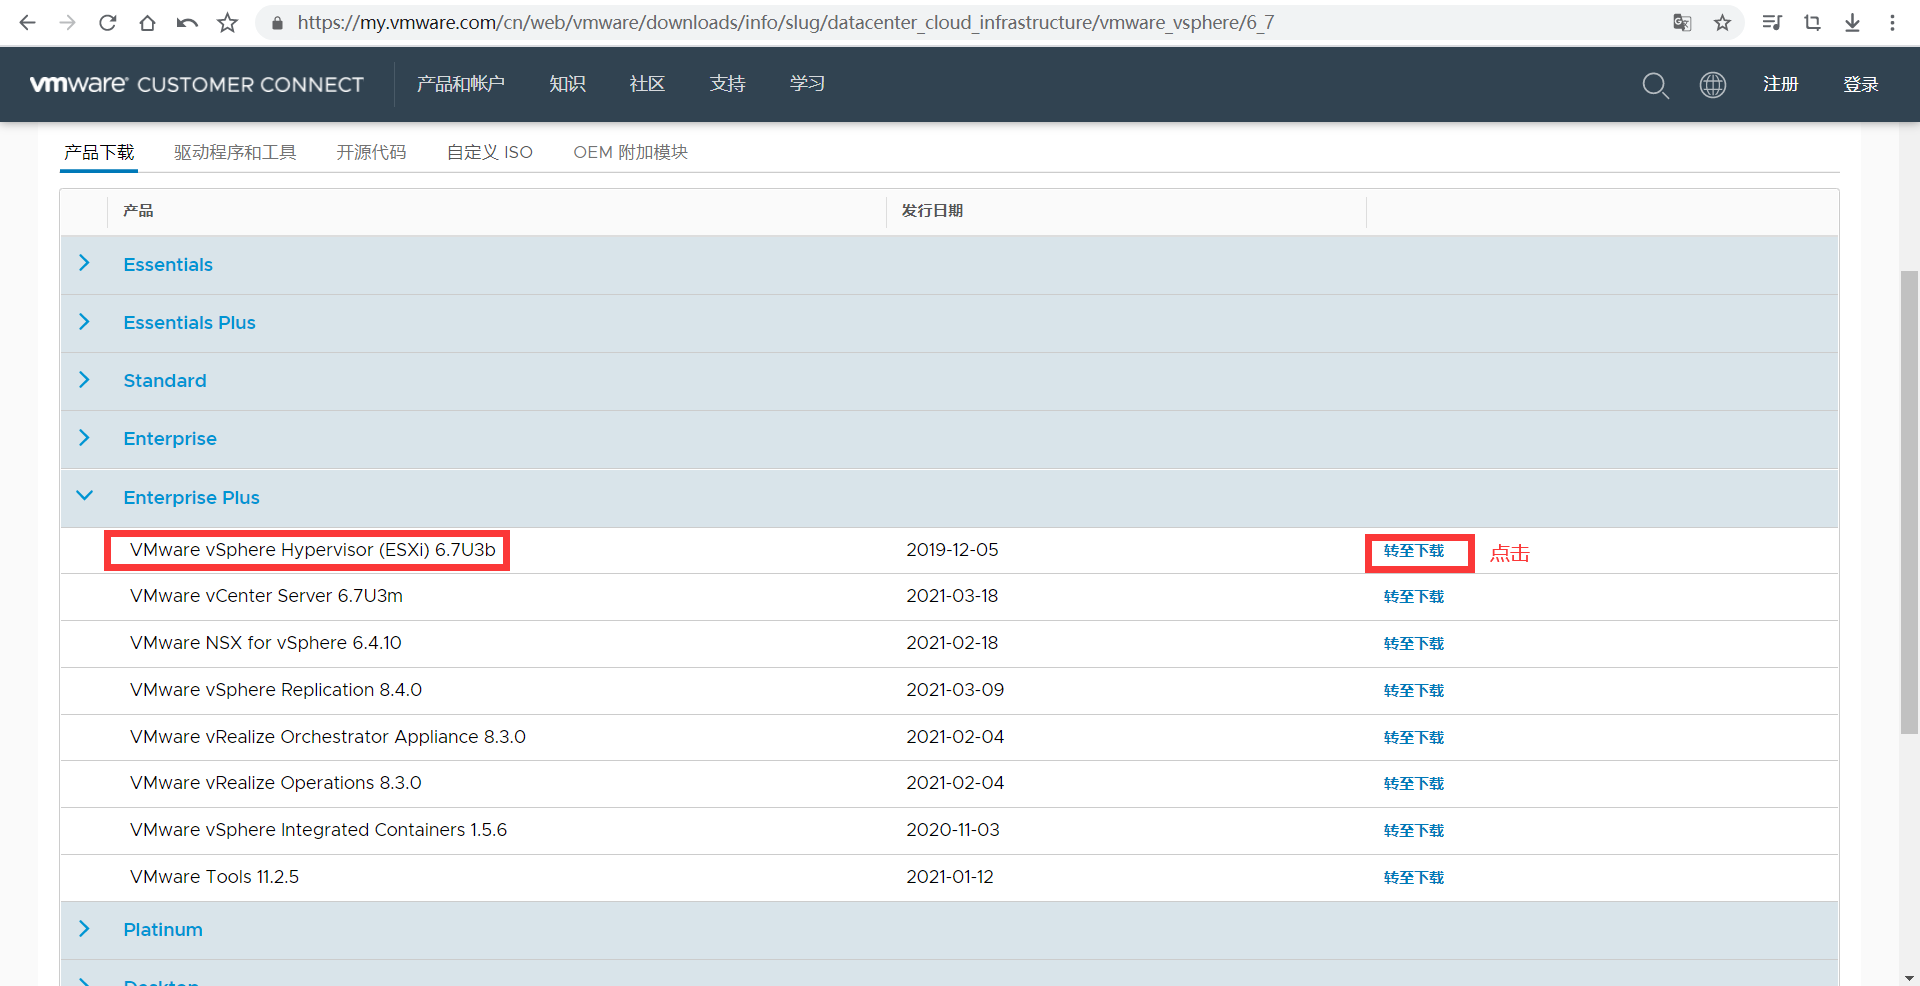1920x986 pixels.
Task: Click 转至下载 for vSphere Hypervisor (ESXi) 6.7U3b
Action: pos(1414,551)
